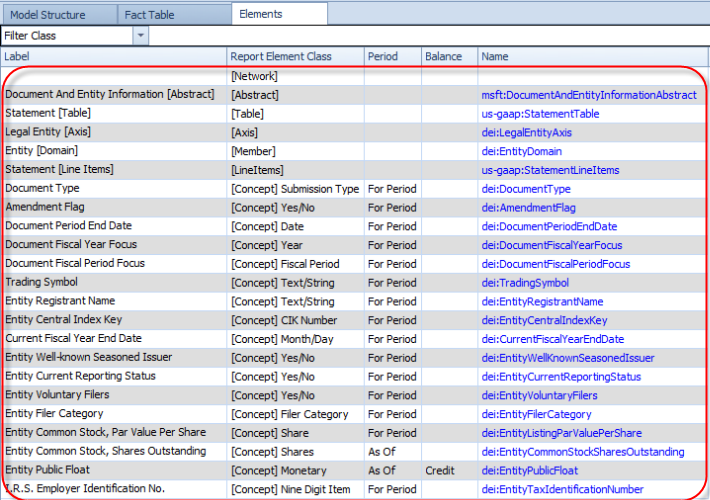Select 'Document Fiscal Period Focus' label
The height and width of the screenshot is (500, 710).
pyautogui.click(x=75, y=263)
